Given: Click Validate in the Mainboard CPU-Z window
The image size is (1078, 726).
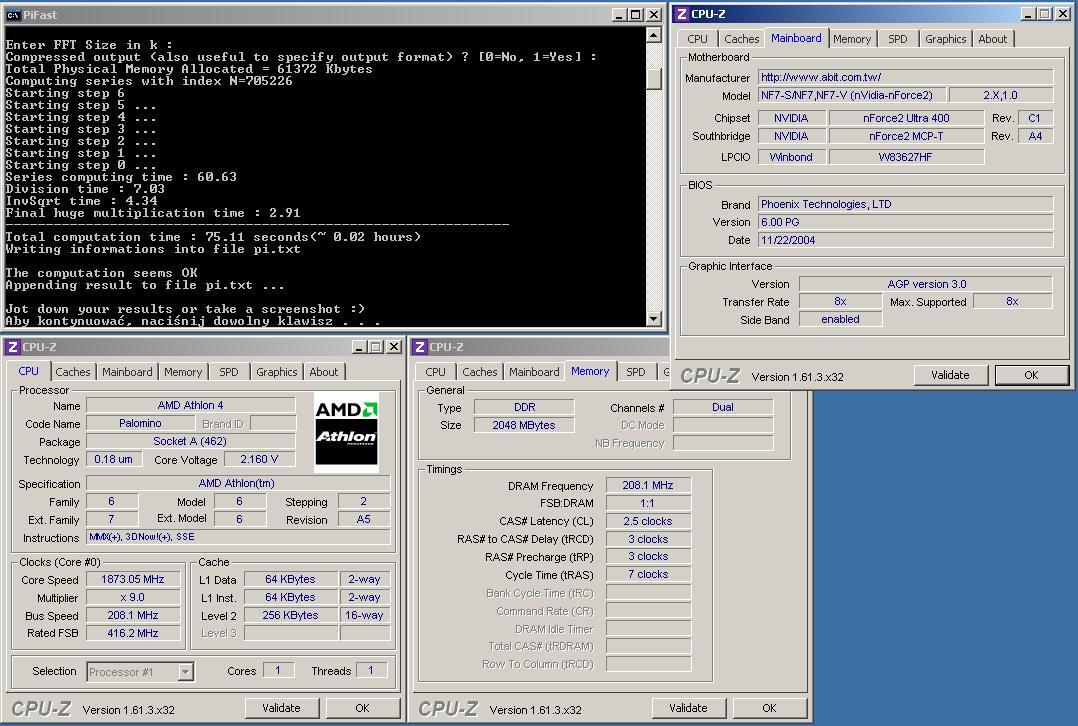Looking at the screenshot, I should pos(950,375).
